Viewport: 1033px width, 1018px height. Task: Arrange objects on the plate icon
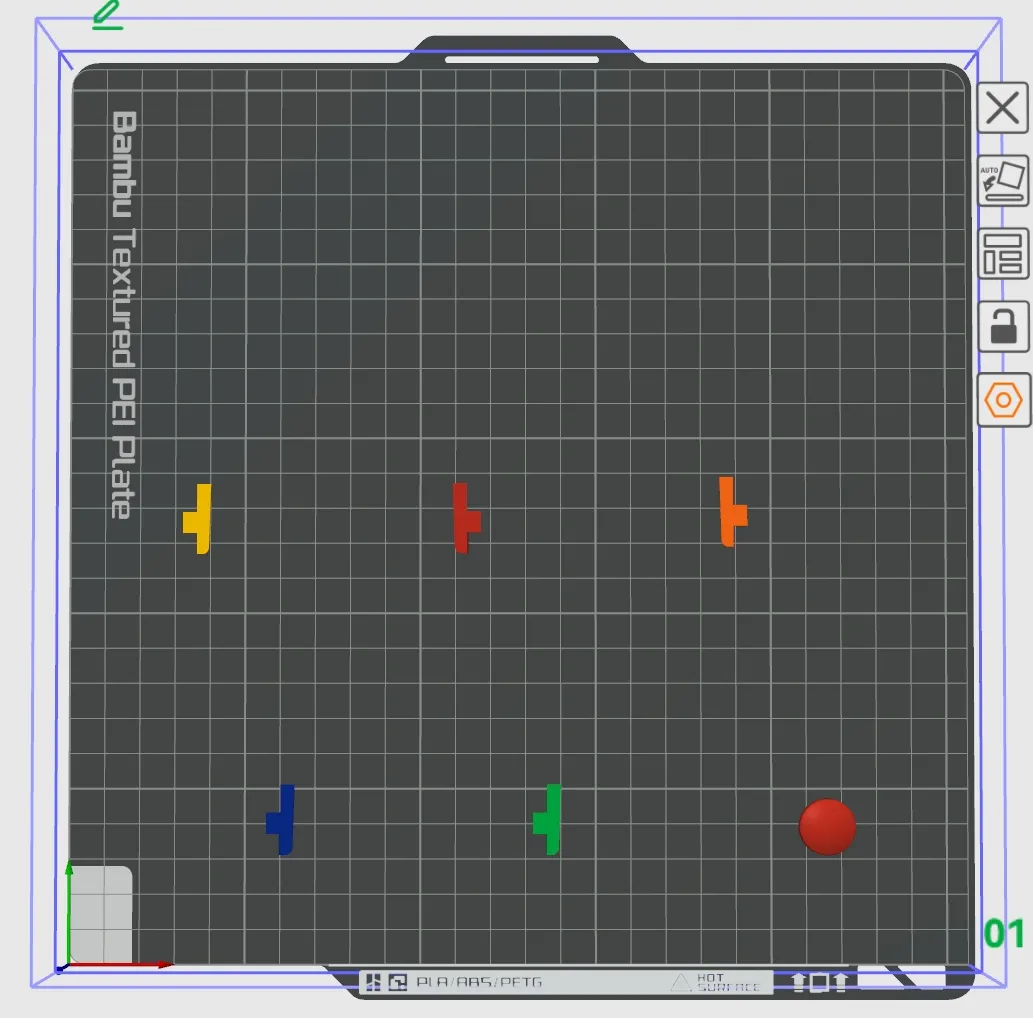point(1003,254)
